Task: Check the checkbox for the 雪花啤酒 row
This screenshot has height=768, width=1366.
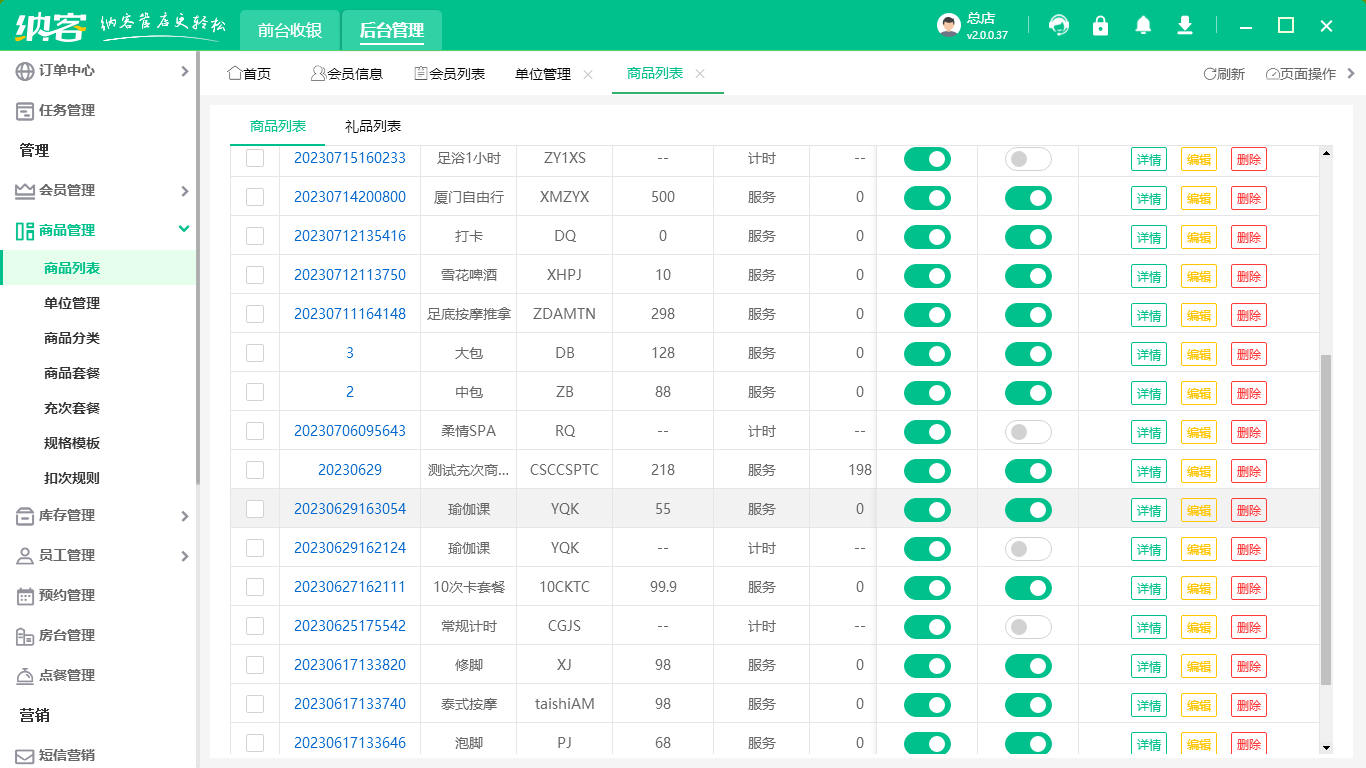Action: click(x=254, y=275)
